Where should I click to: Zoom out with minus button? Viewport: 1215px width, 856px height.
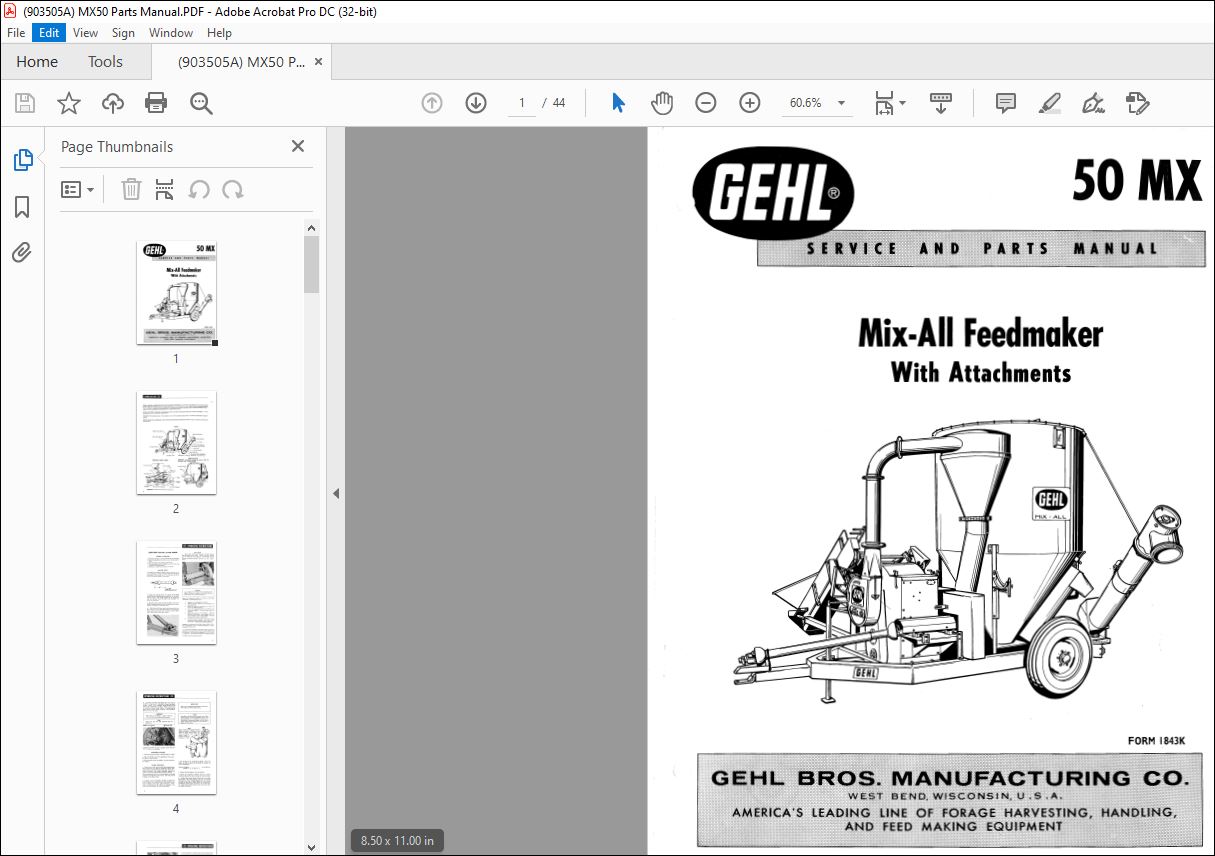(x=706, y=103)
